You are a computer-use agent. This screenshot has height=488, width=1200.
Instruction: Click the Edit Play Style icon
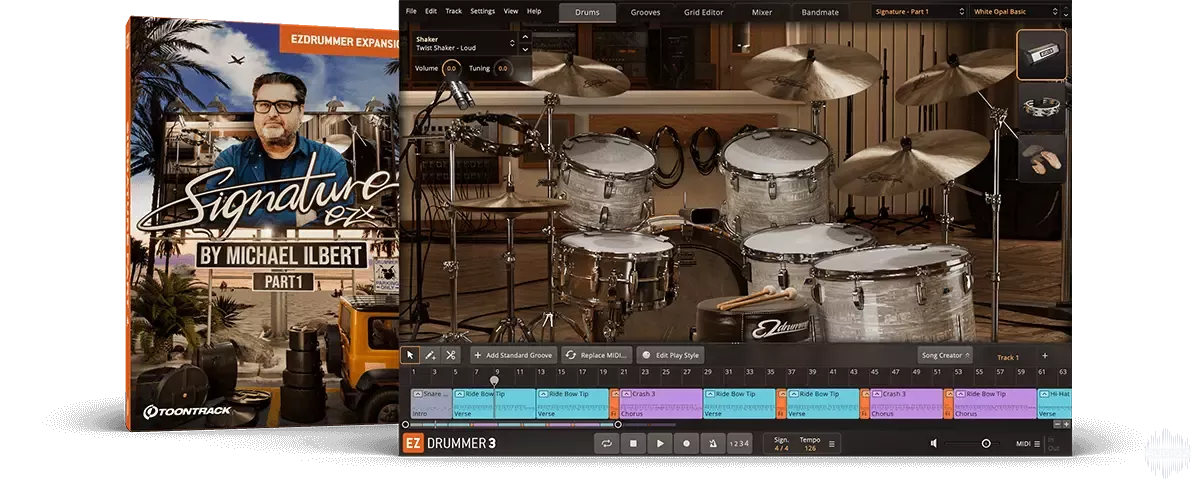(646, 355)
